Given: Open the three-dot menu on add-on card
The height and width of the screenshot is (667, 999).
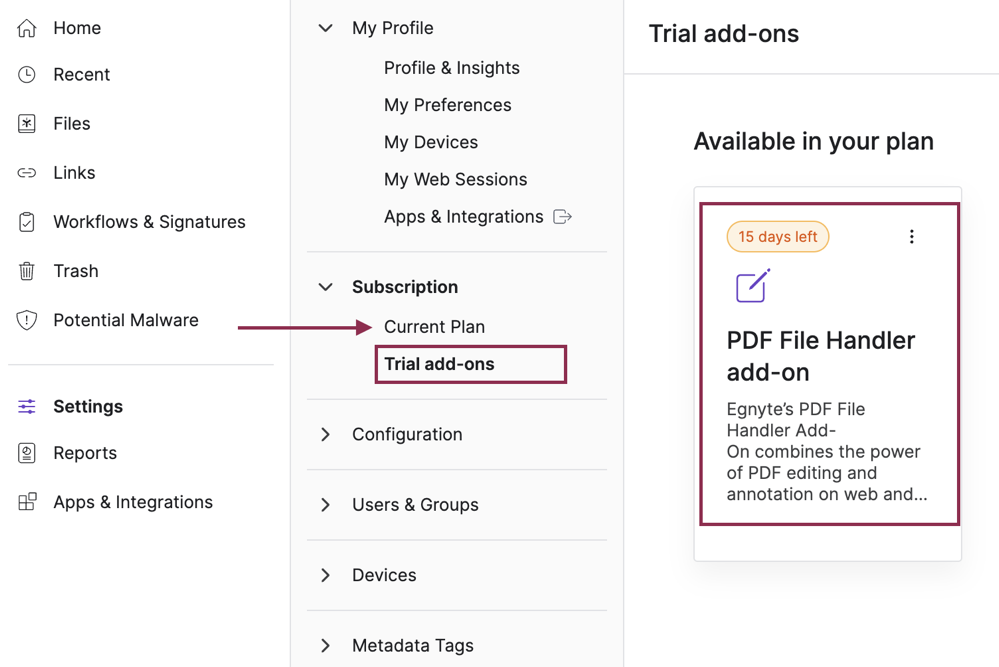Looking at the screenshot, I should [912, 237].
